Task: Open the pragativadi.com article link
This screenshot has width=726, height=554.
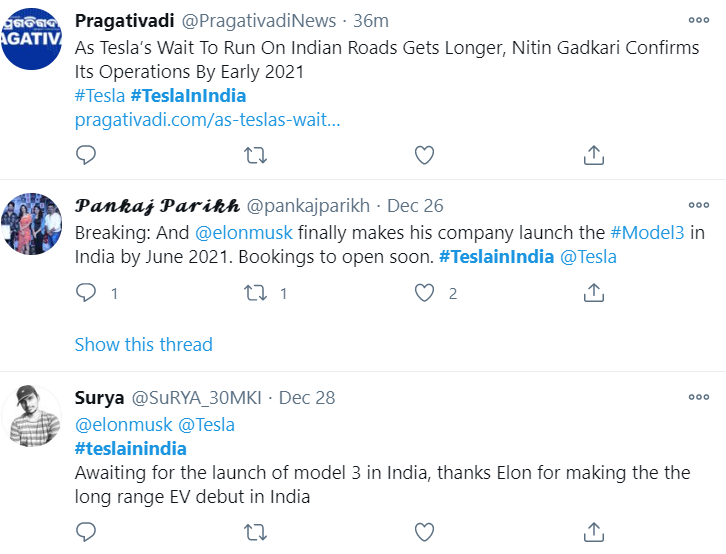Action: 207,120
